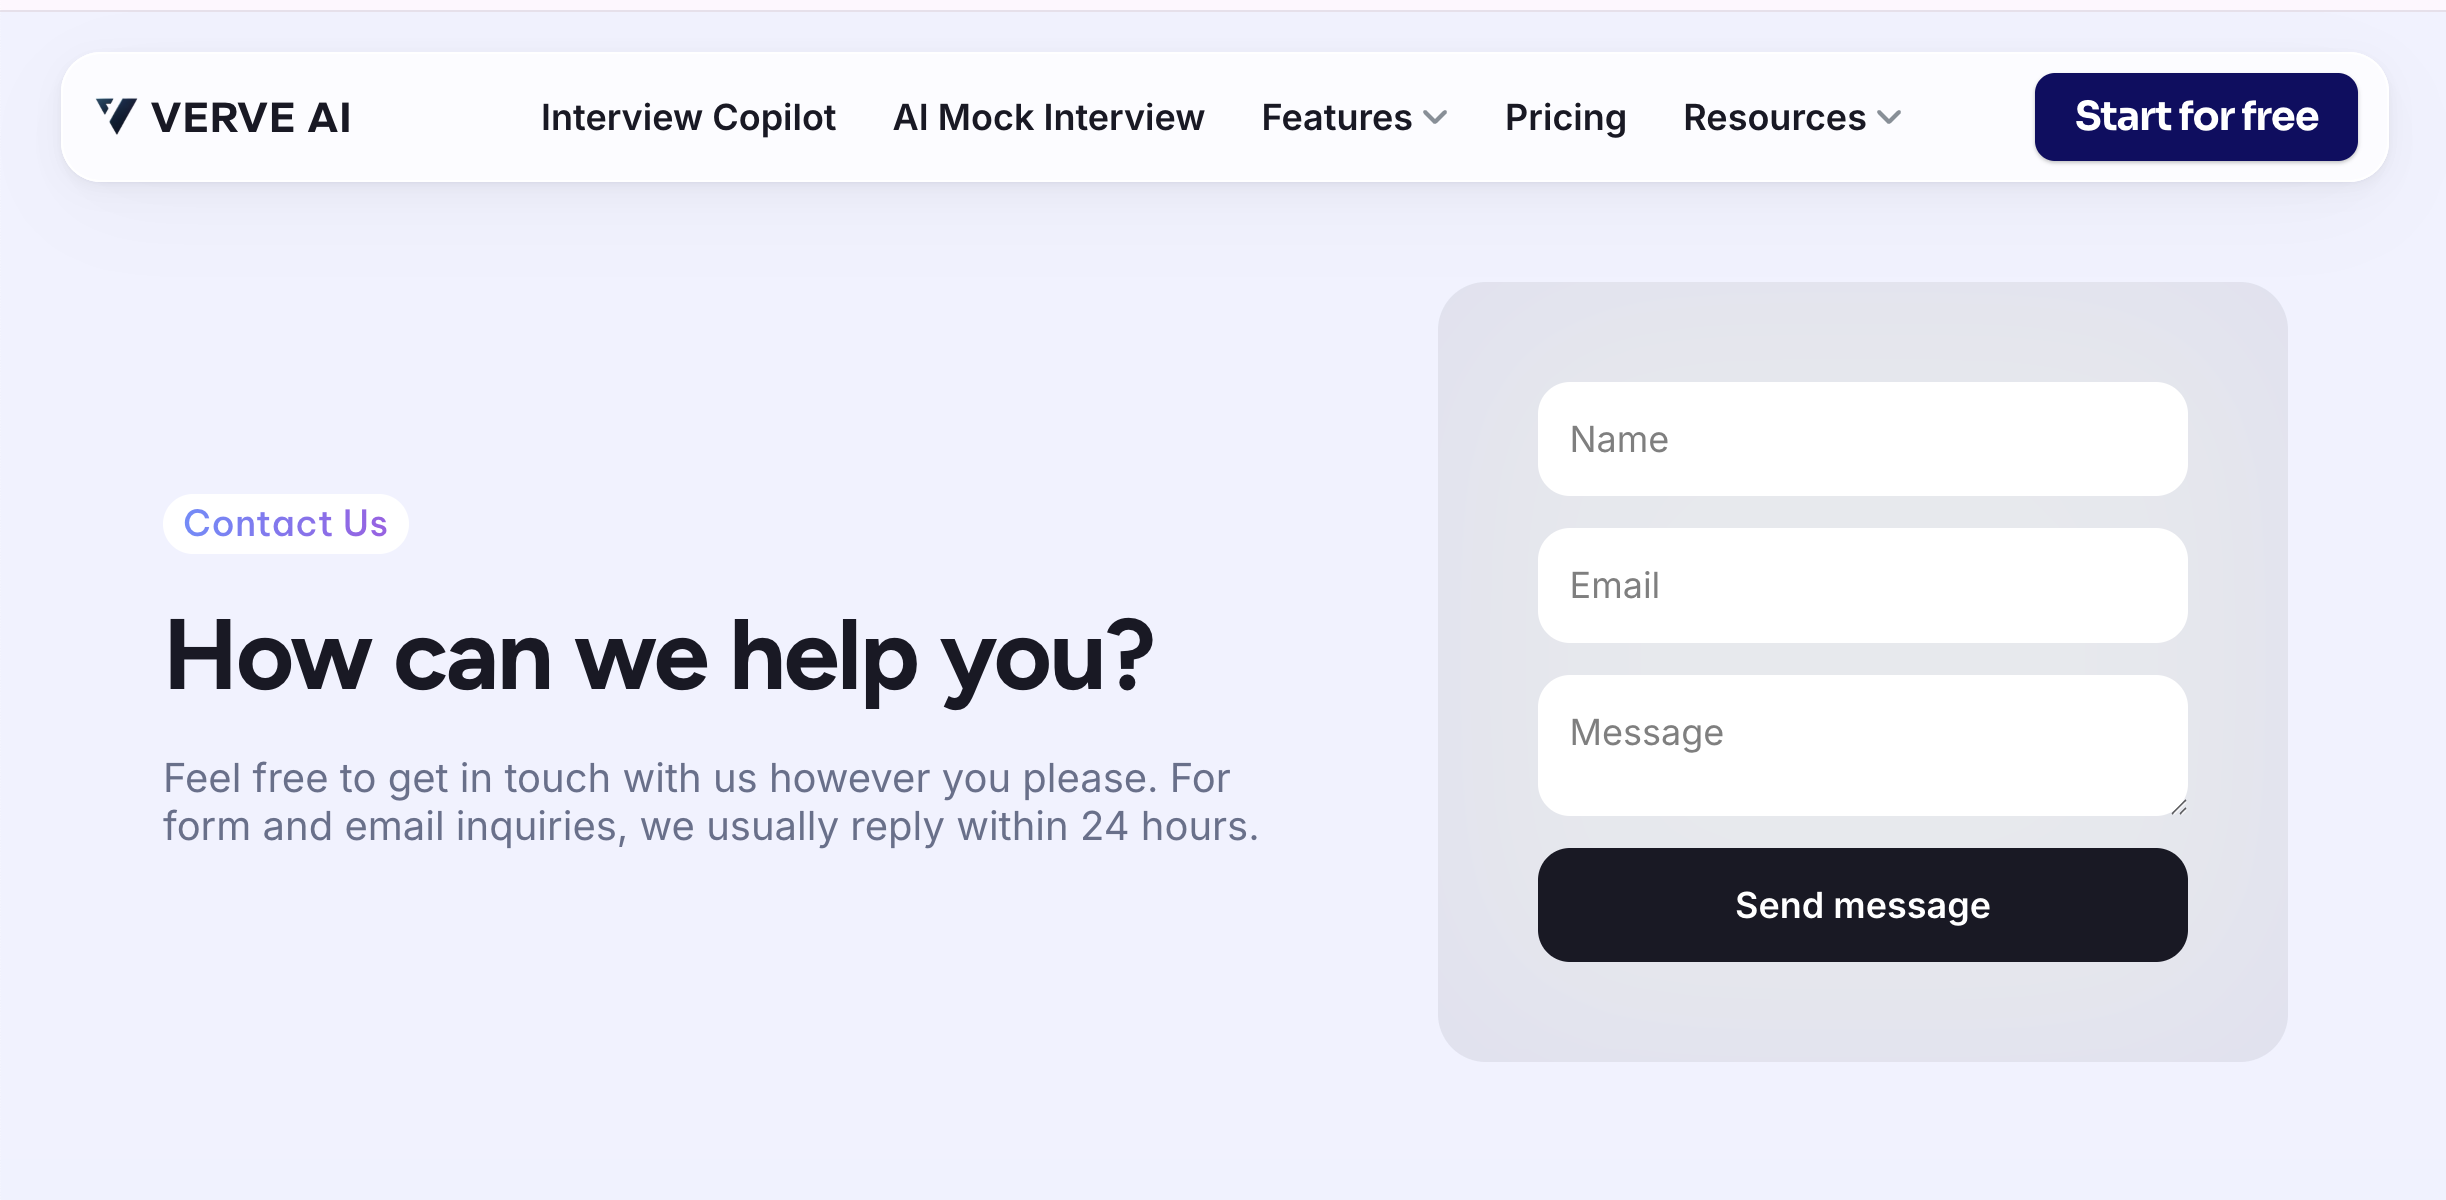Click the Features chevron arrow

(x=1436, y=119)
